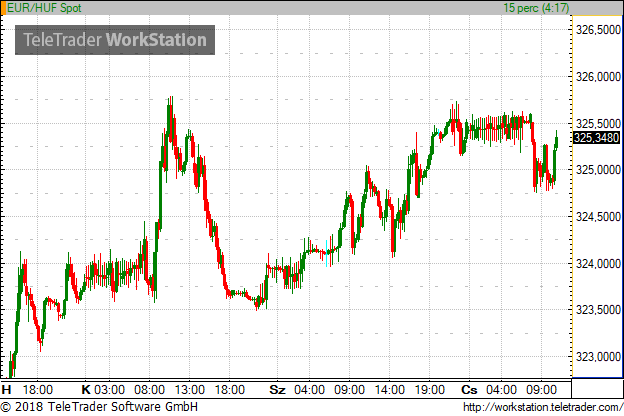624x416 pixels.
Task: Click the Cs day marker on time axis
Action: coord(469,389)
